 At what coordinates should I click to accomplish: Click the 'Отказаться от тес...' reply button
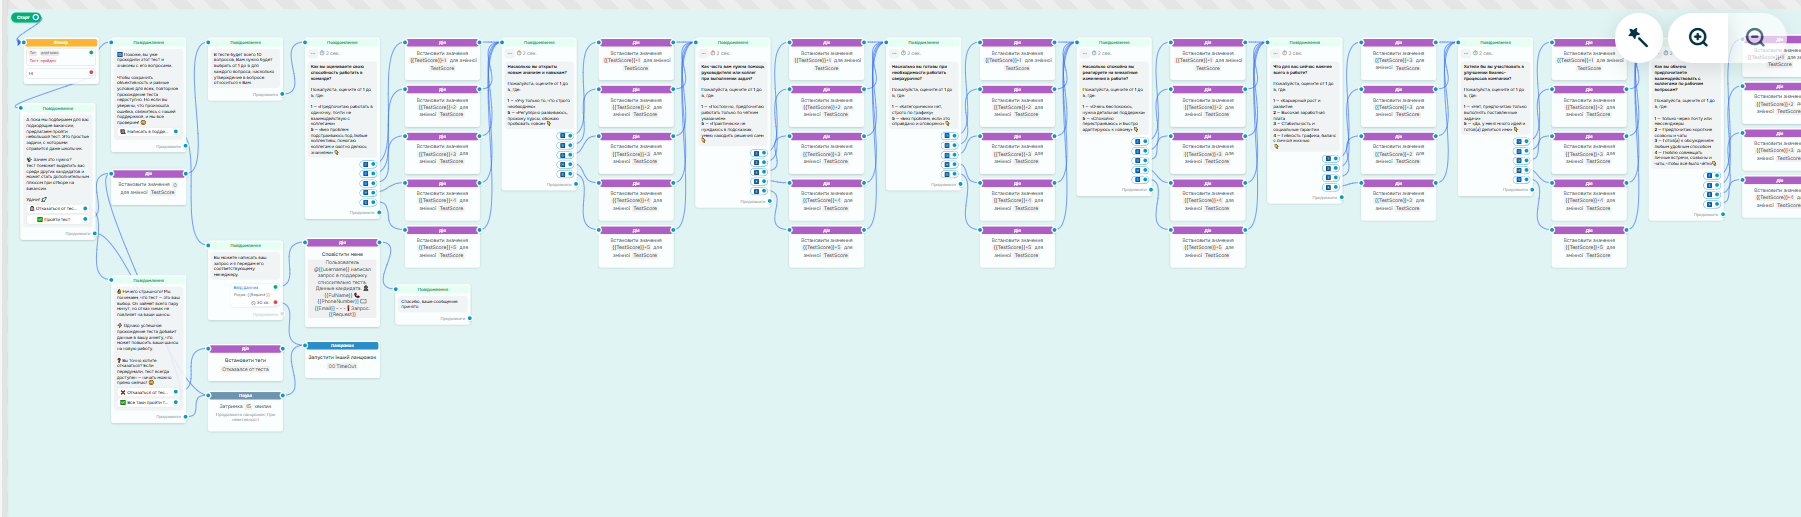56,209
